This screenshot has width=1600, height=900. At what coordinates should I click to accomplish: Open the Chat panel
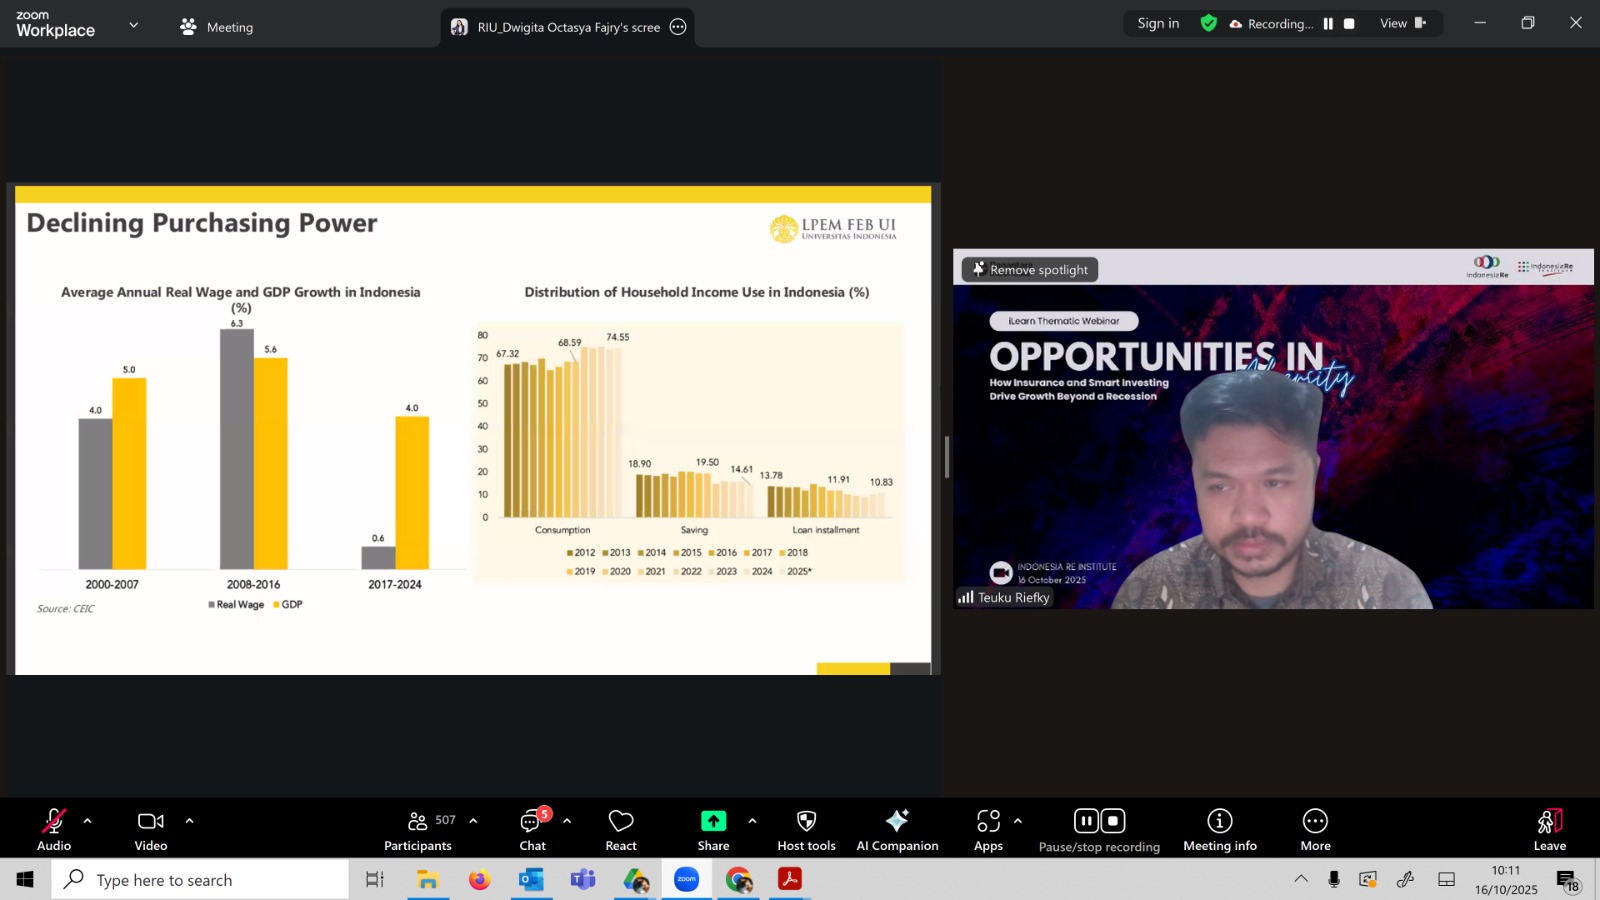click(x=532, y=829)
